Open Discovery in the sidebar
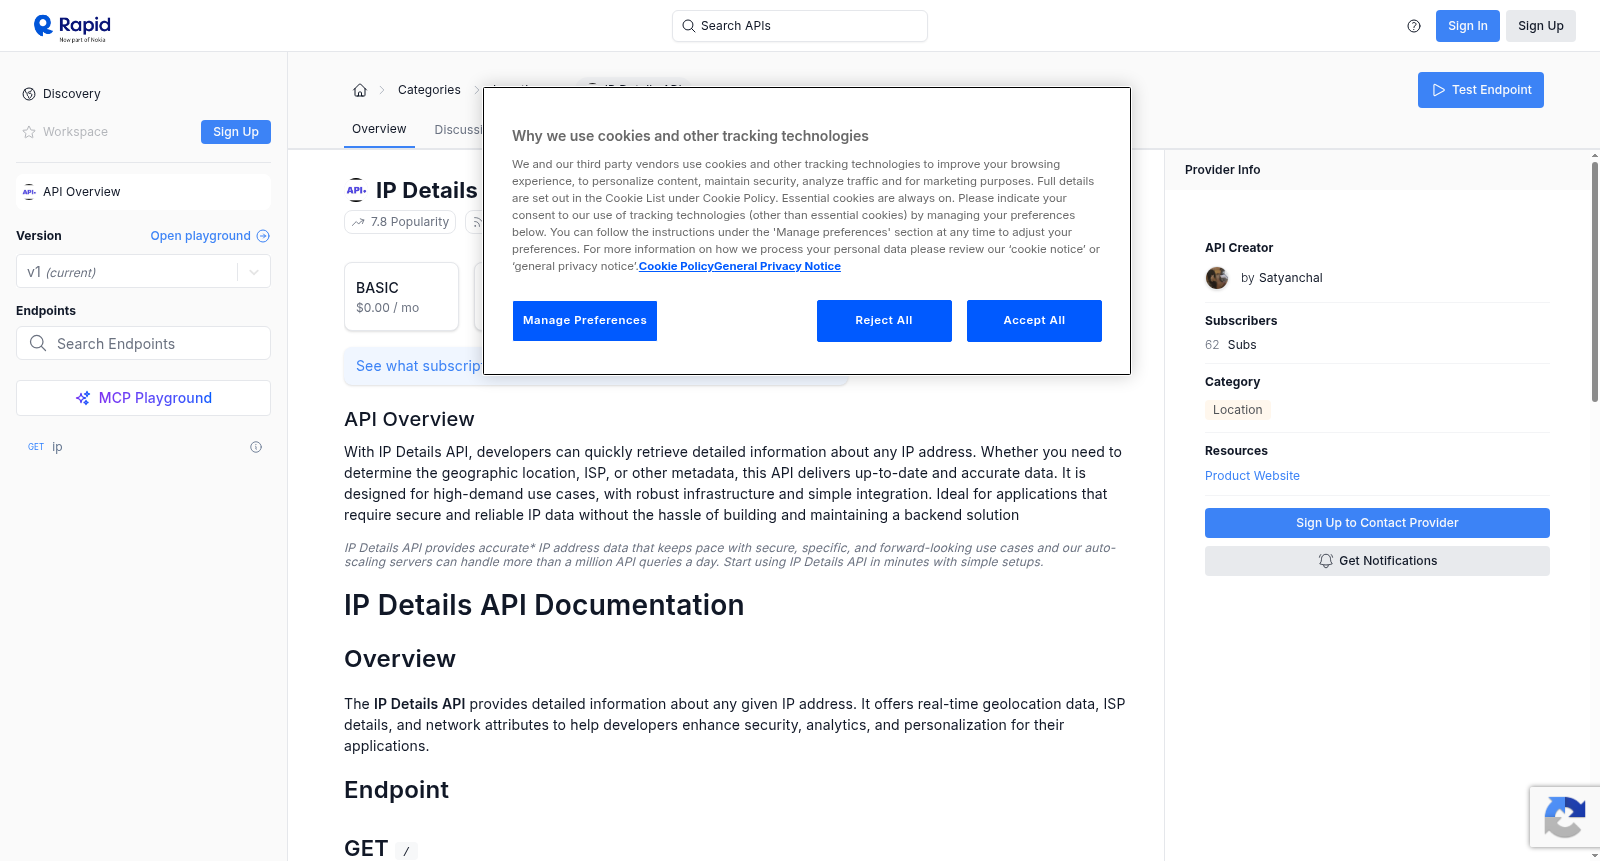The height and width of the screenshot is (861, 1600). click(x=72, y=94)
